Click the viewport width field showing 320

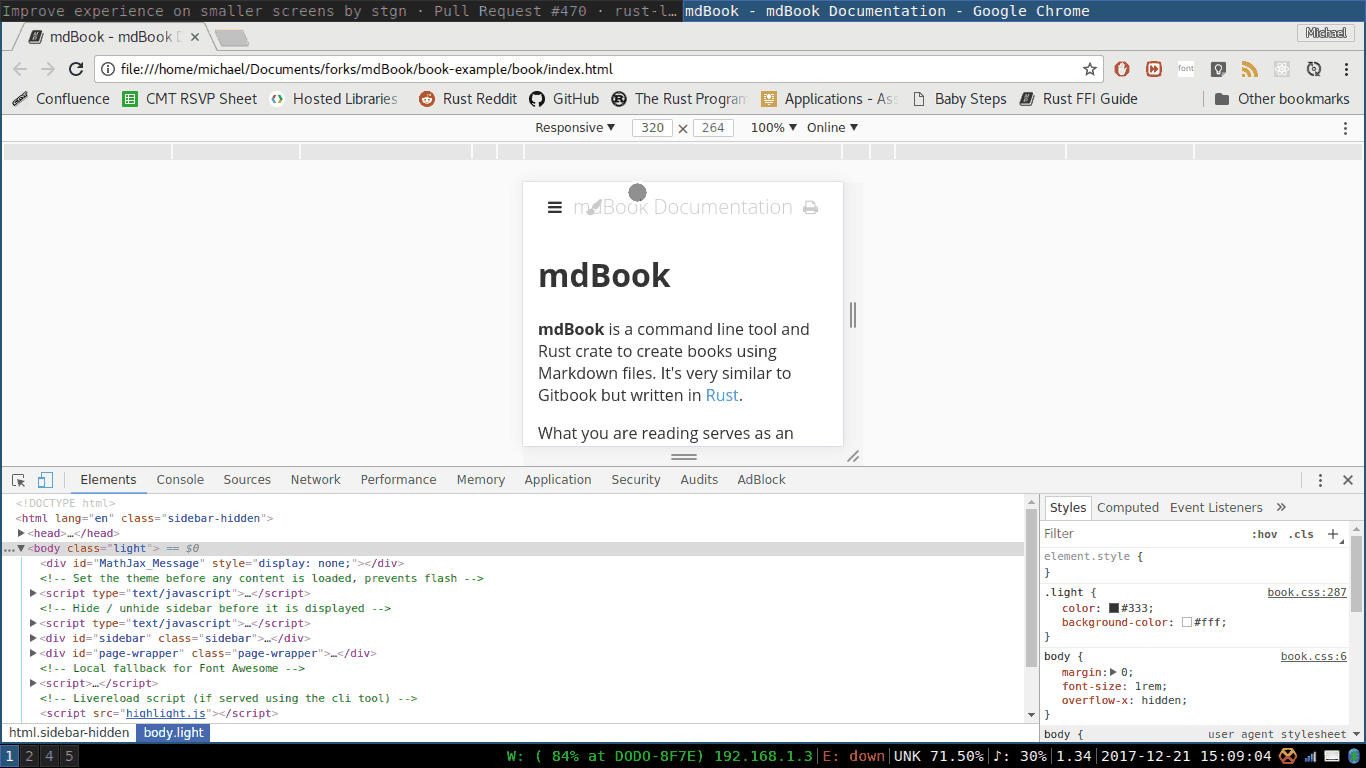point(652,128)
